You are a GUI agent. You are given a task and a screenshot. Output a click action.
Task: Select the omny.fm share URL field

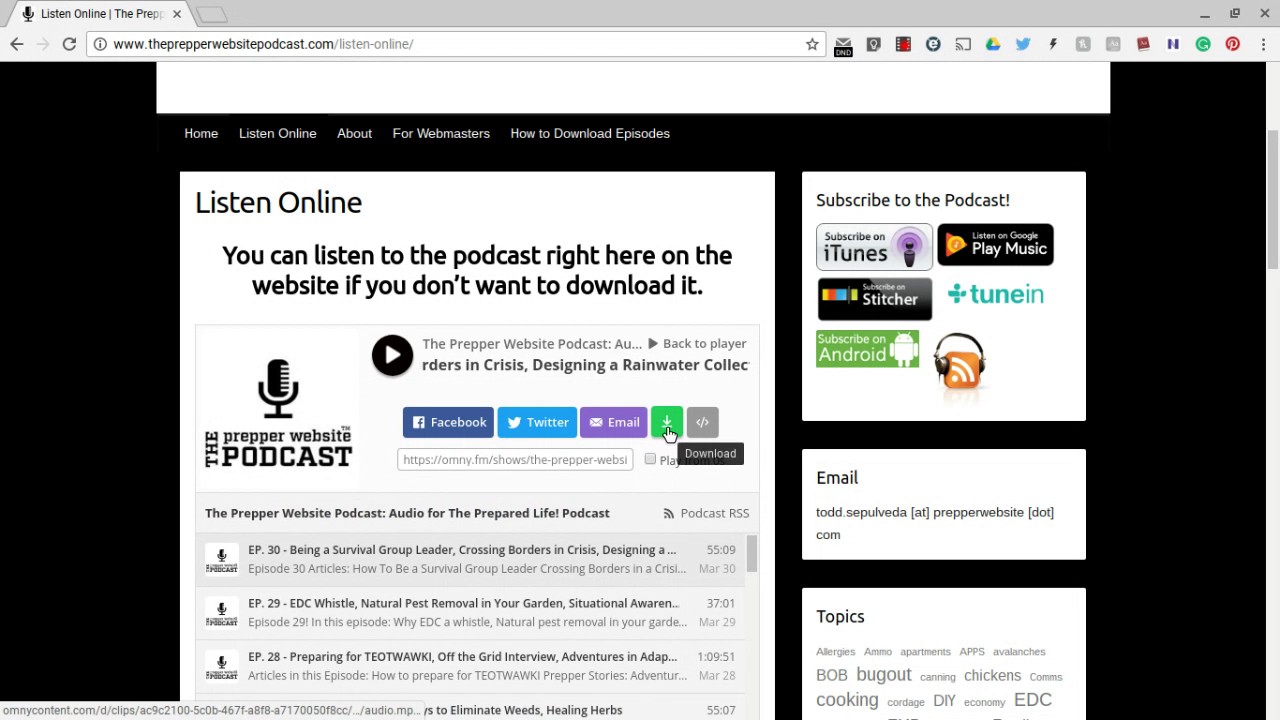[515, 459]
